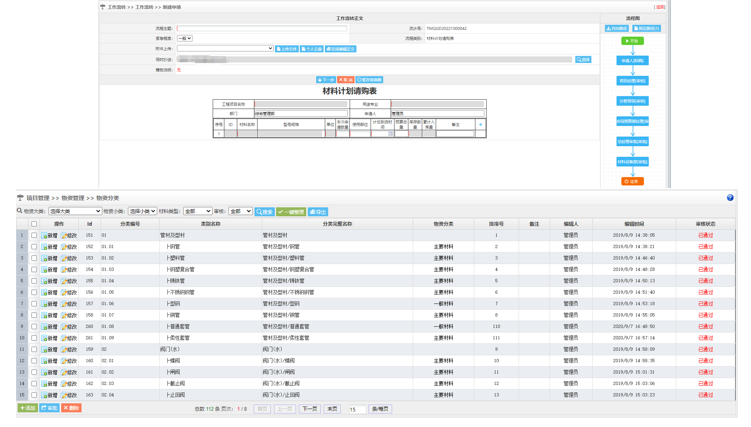Click the blue 搜索 search button
The image size is (751, 427).
pyautogui.click(x=265, y=212)
